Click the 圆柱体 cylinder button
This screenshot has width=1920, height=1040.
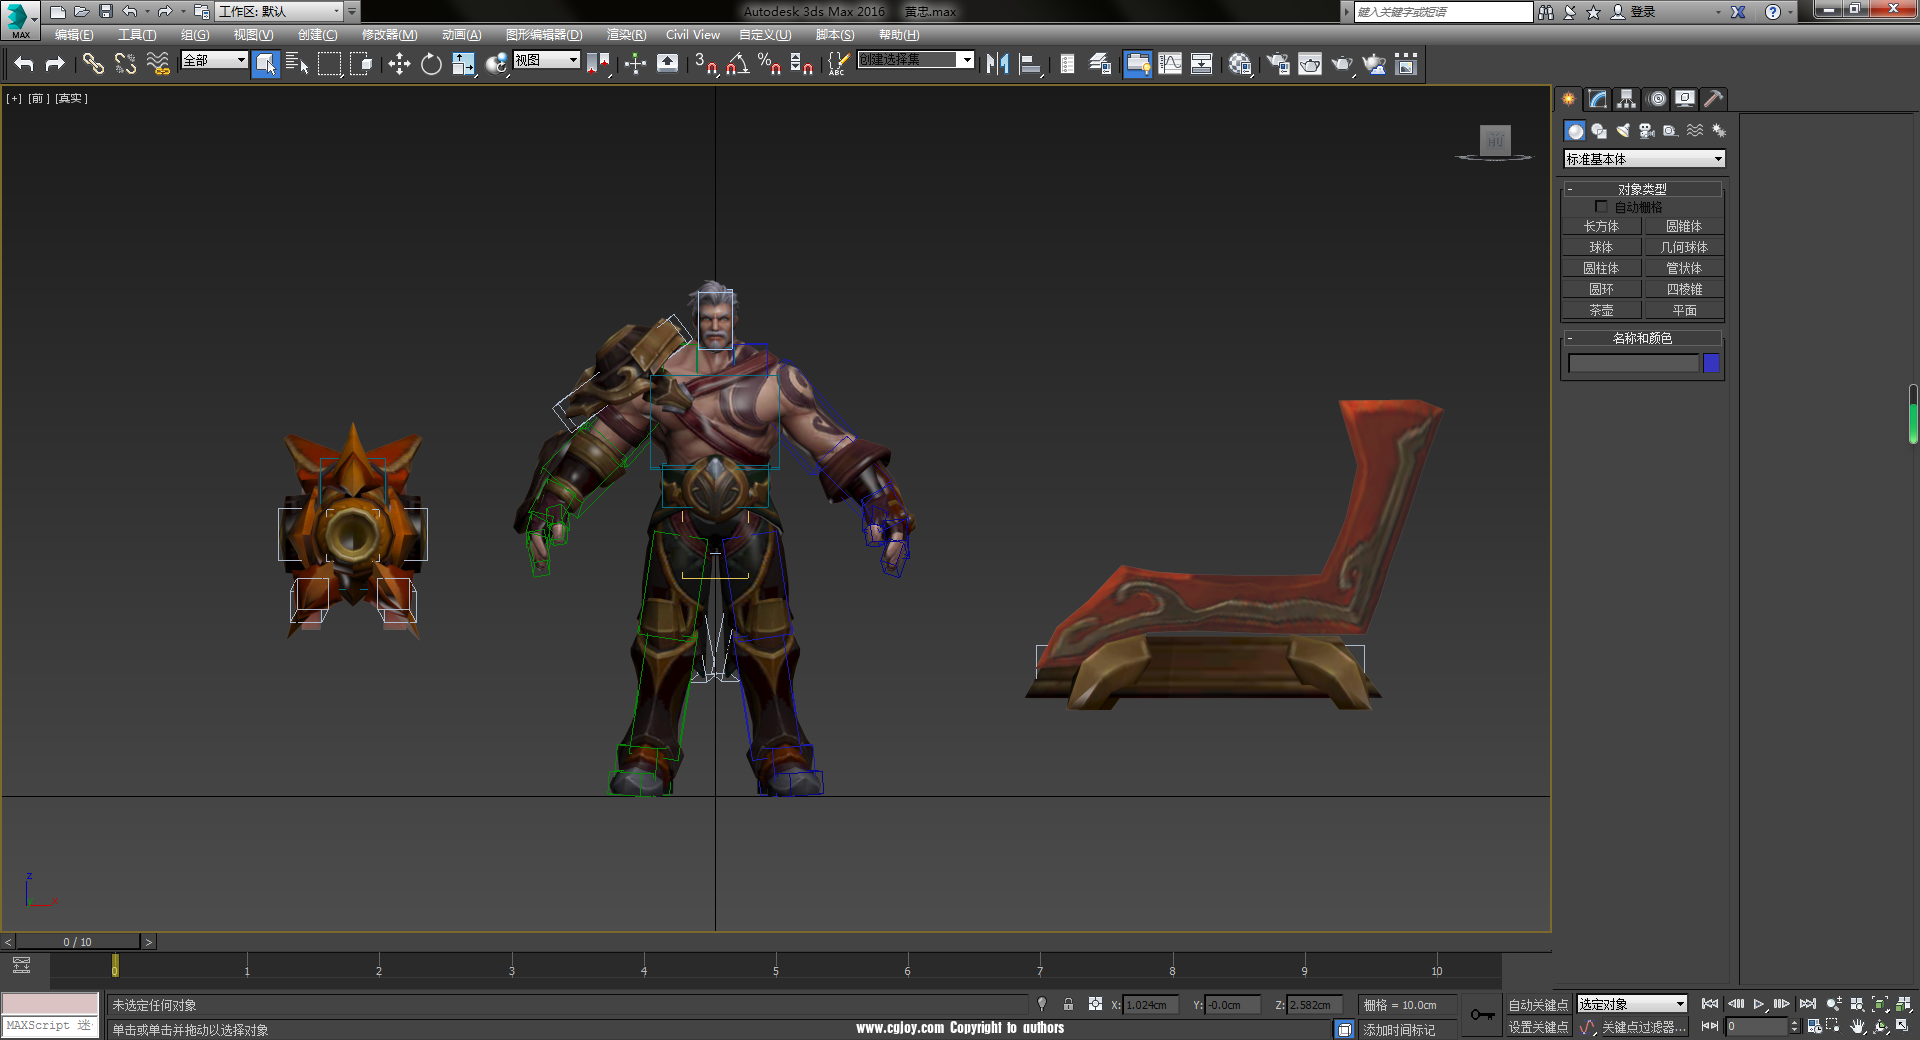point(1601,268)
